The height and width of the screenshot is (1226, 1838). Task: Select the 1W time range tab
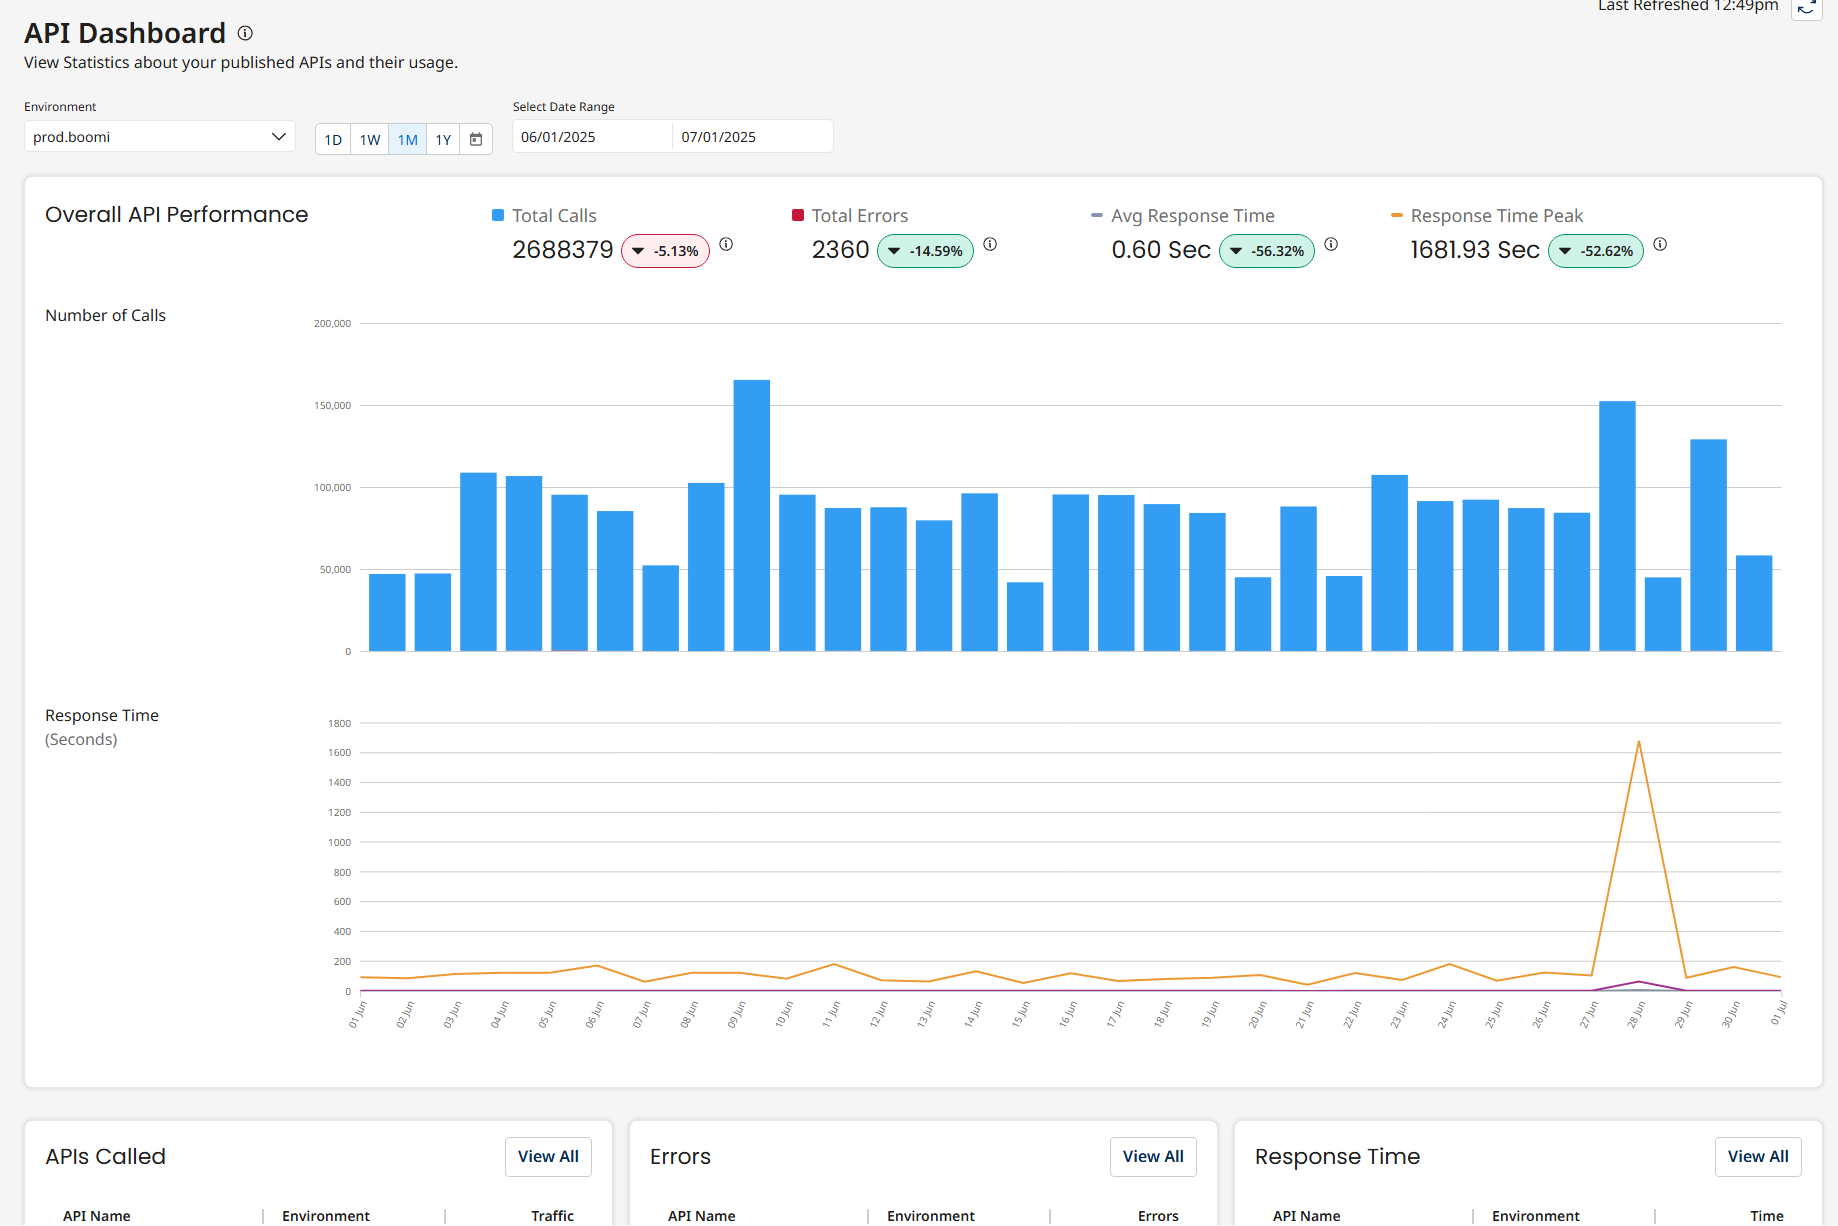tap(370, 139)
